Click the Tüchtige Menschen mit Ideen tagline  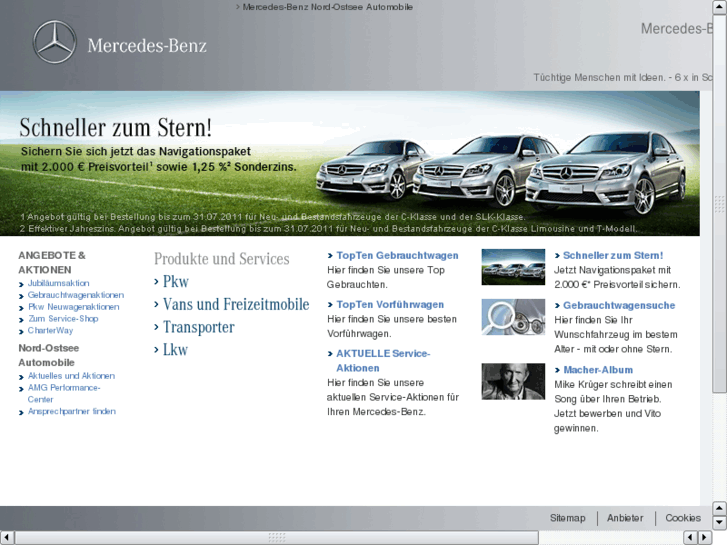pyautogui.click(x=623, y=77)
